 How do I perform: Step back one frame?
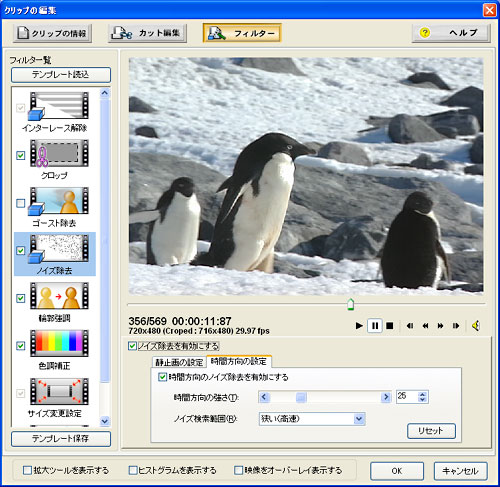pyautogui.click(x=410, y=326)
